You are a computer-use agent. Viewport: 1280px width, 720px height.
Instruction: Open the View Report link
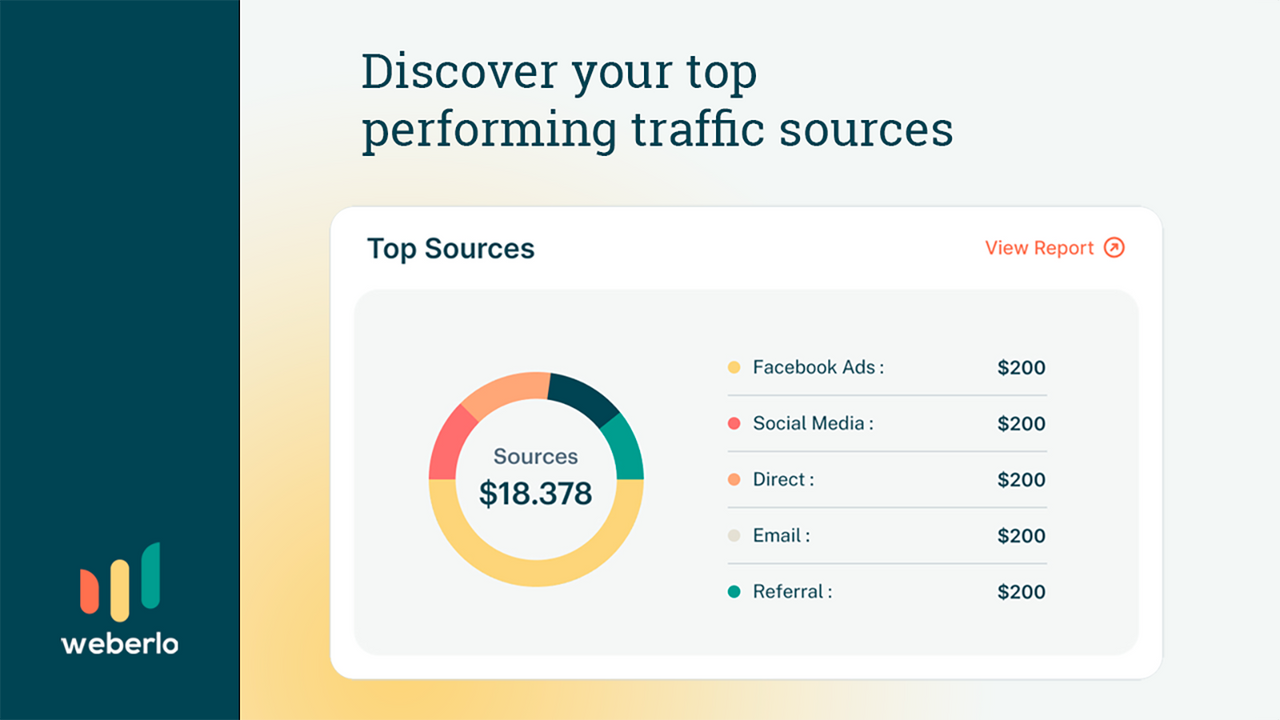[x=1040, y=247]
